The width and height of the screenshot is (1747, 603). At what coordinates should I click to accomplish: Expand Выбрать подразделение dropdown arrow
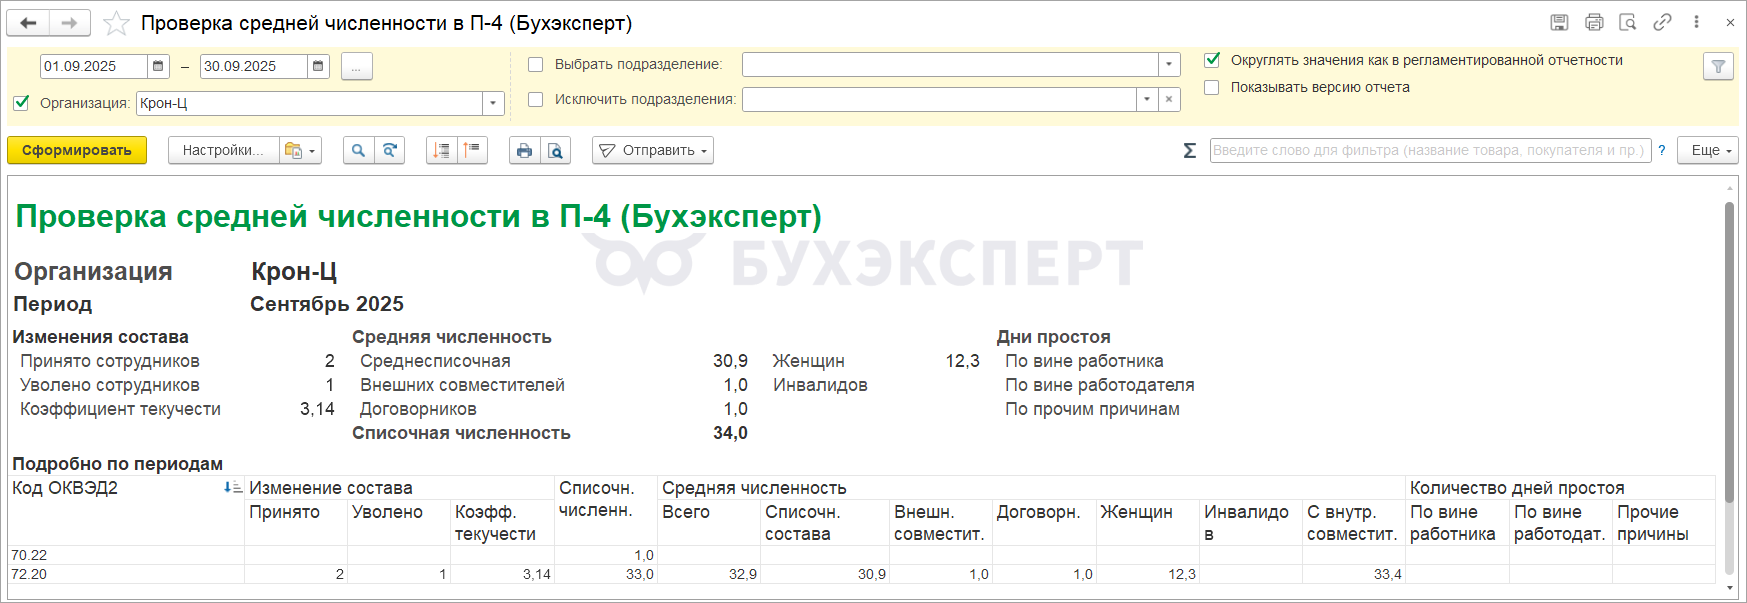coord(1169,64)
